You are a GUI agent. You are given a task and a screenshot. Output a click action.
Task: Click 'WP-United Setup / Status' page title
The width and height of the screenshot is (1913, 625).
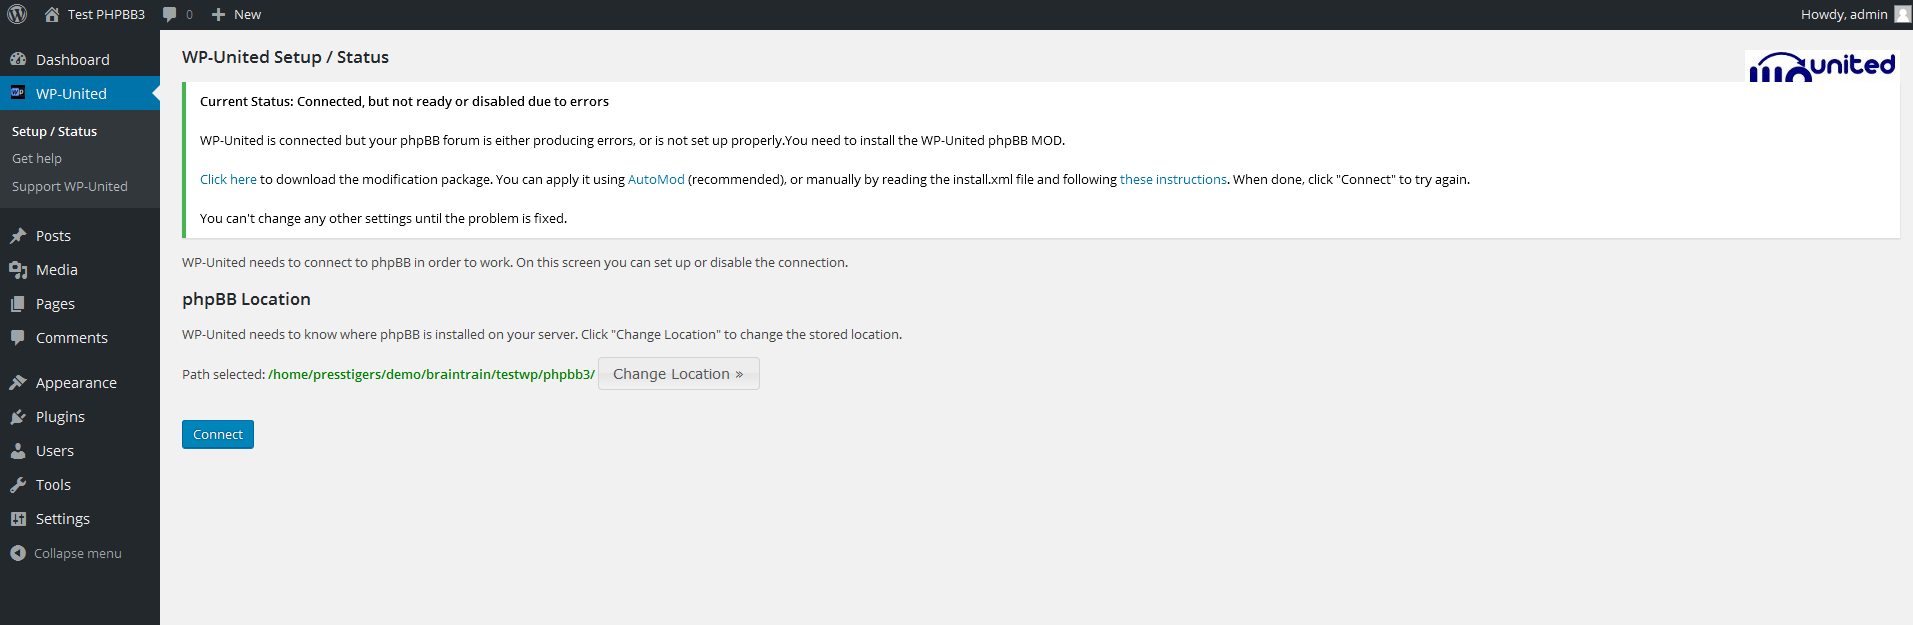[x=285, y=57]
